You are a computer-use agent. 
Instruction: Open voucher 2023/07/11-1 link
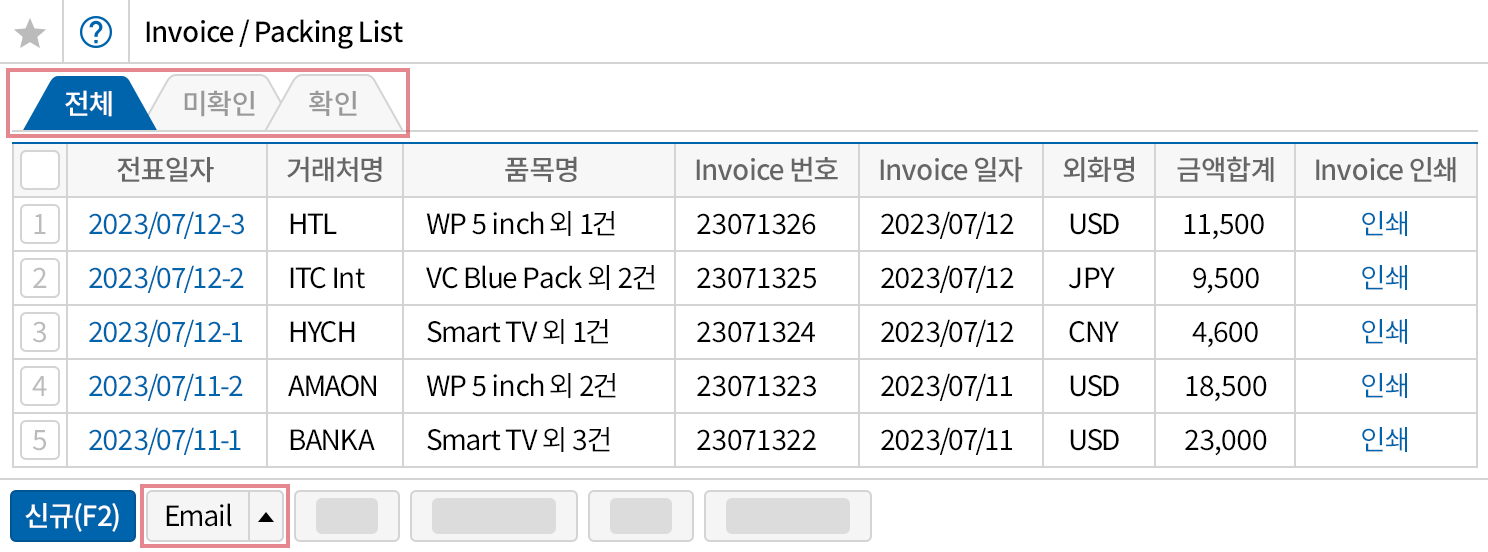click(x=165, y=440)
